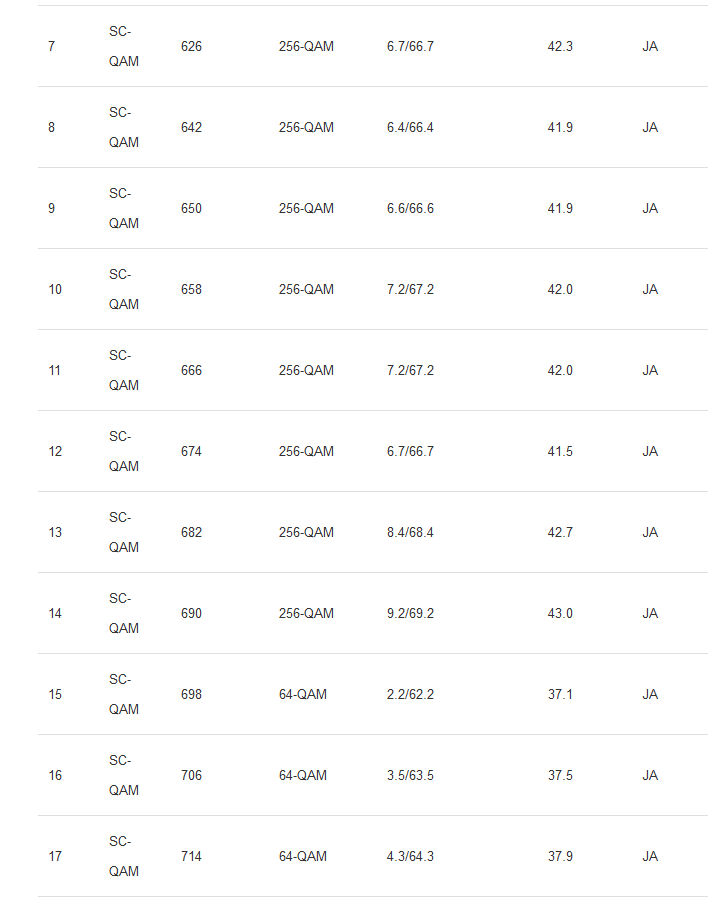This screenshot has height=899, width=727.
Task: Click the 6.4/66.4 power level value
Action: point(410,128)
